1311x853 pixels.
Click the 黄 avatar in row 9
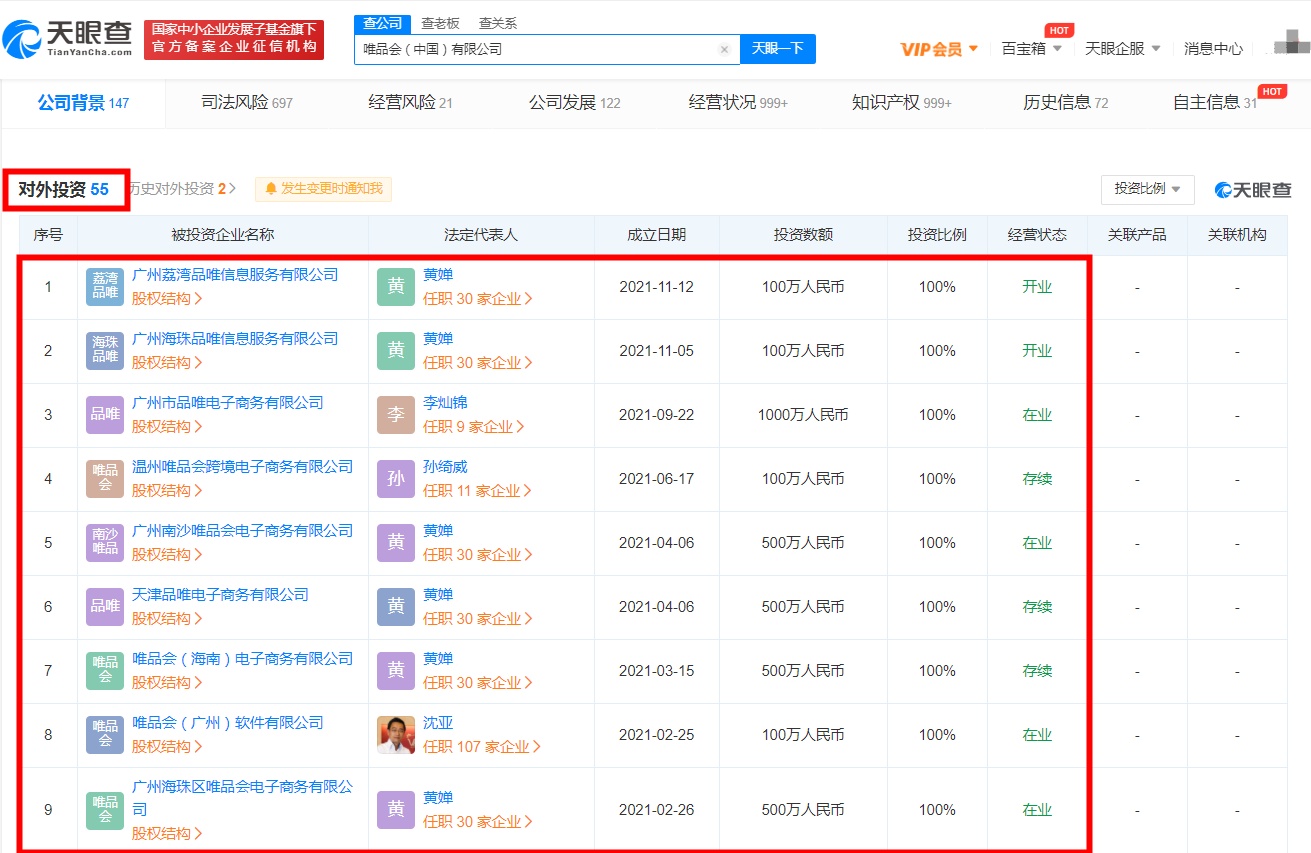point(396,810)
